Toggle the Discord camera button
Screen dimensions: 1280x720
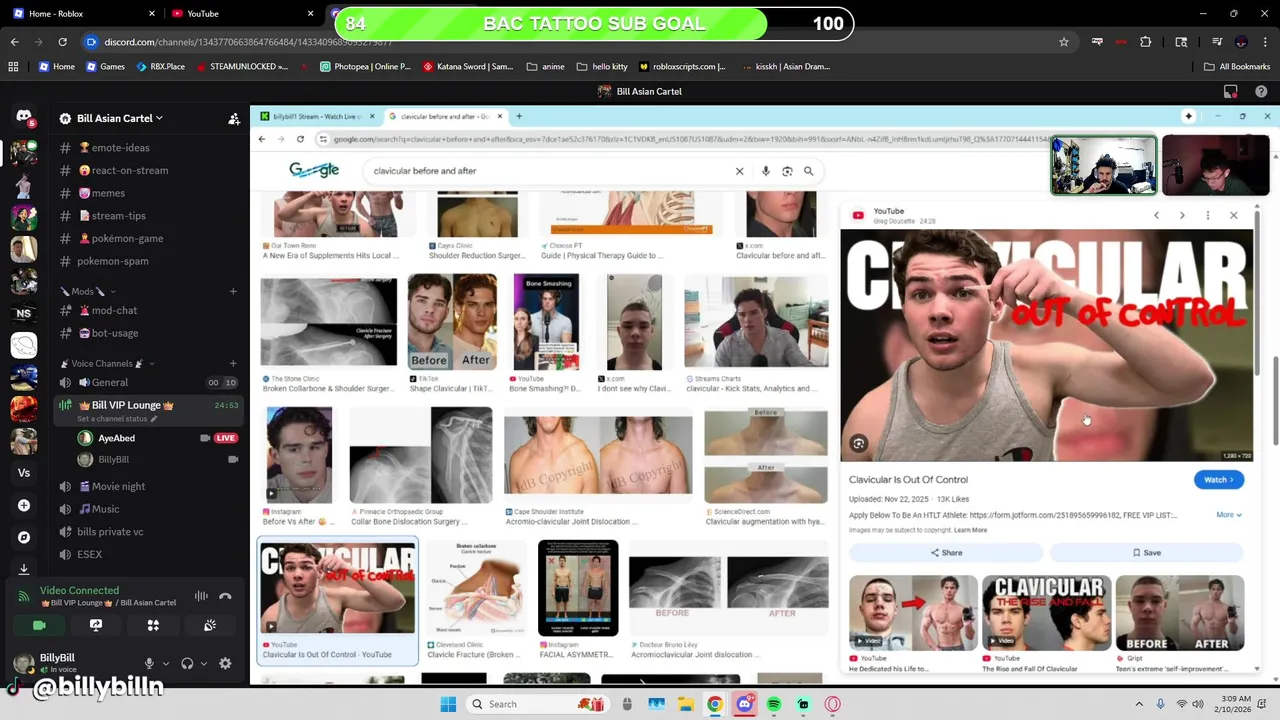(x=39, y=625)
